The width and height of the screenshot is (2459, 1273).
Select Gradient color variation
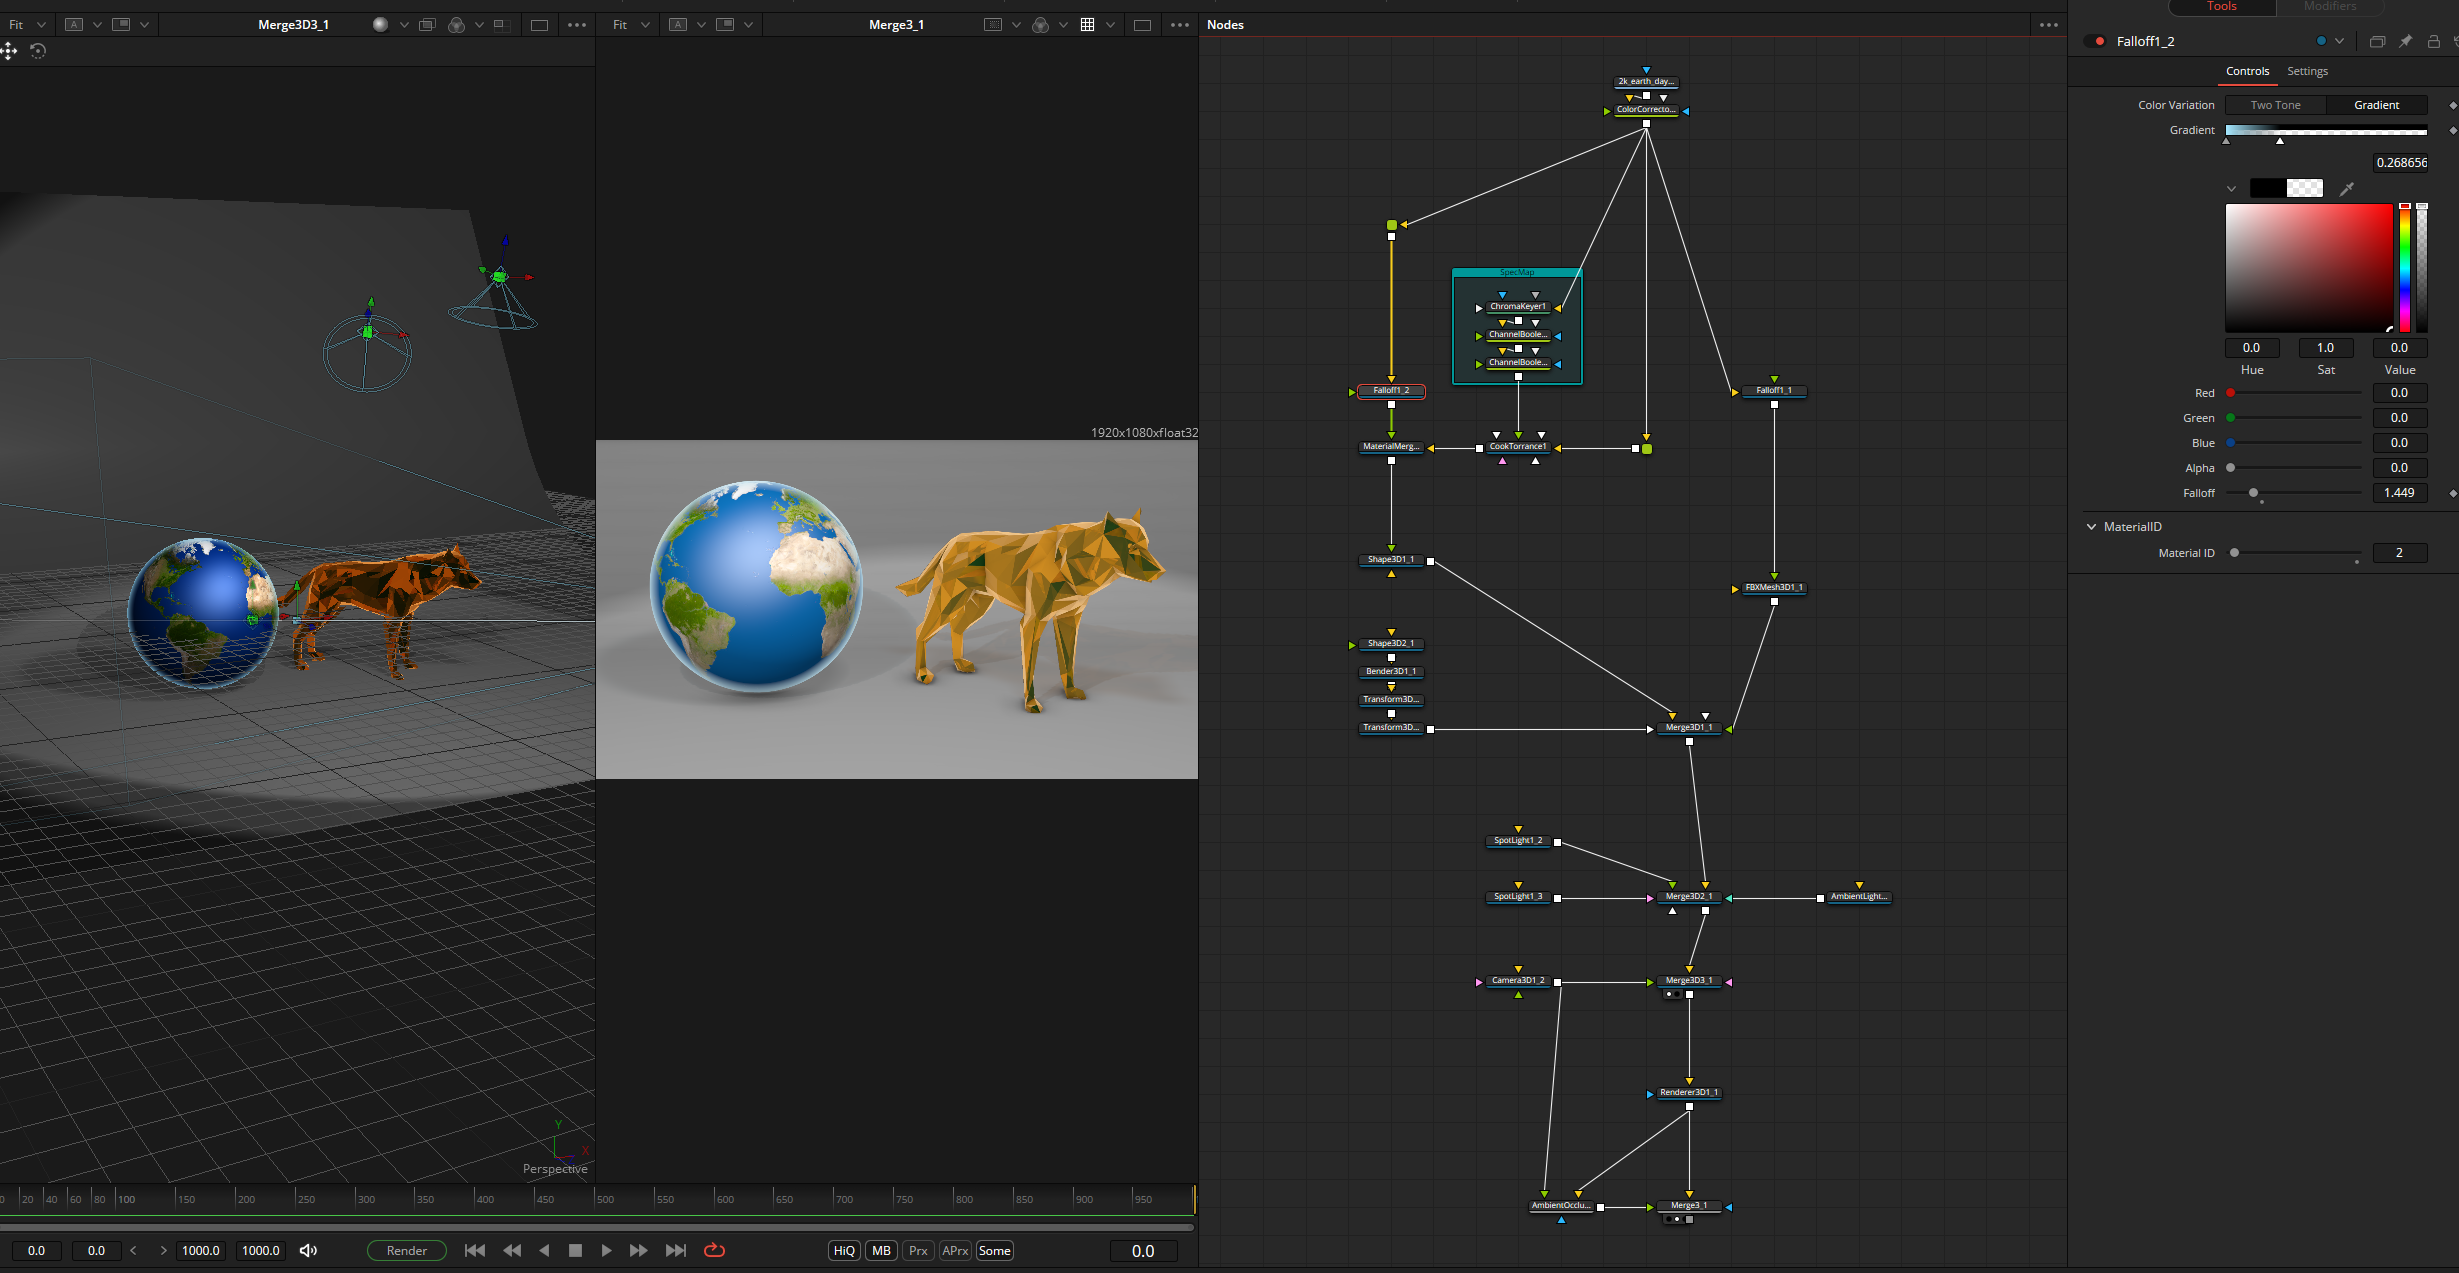coord(2376,105)
